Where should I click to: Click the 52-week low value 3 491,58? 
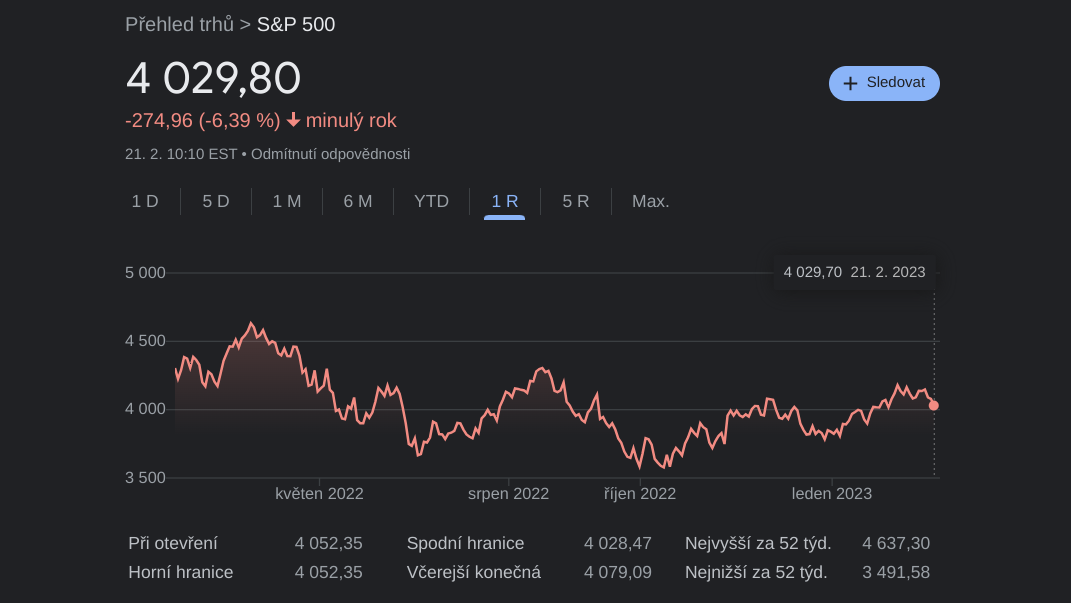pos(895,572)
